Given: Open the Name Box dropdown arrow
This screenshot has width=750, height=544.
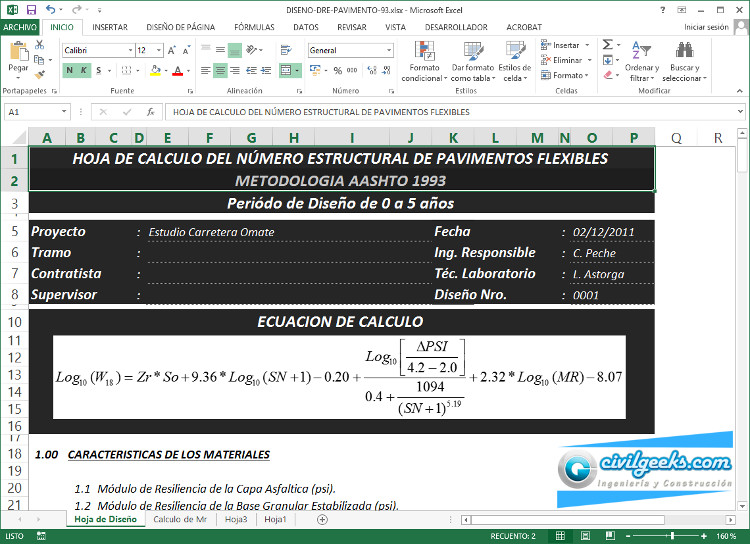Looking at the screenshot, I should tap(65, 112).
